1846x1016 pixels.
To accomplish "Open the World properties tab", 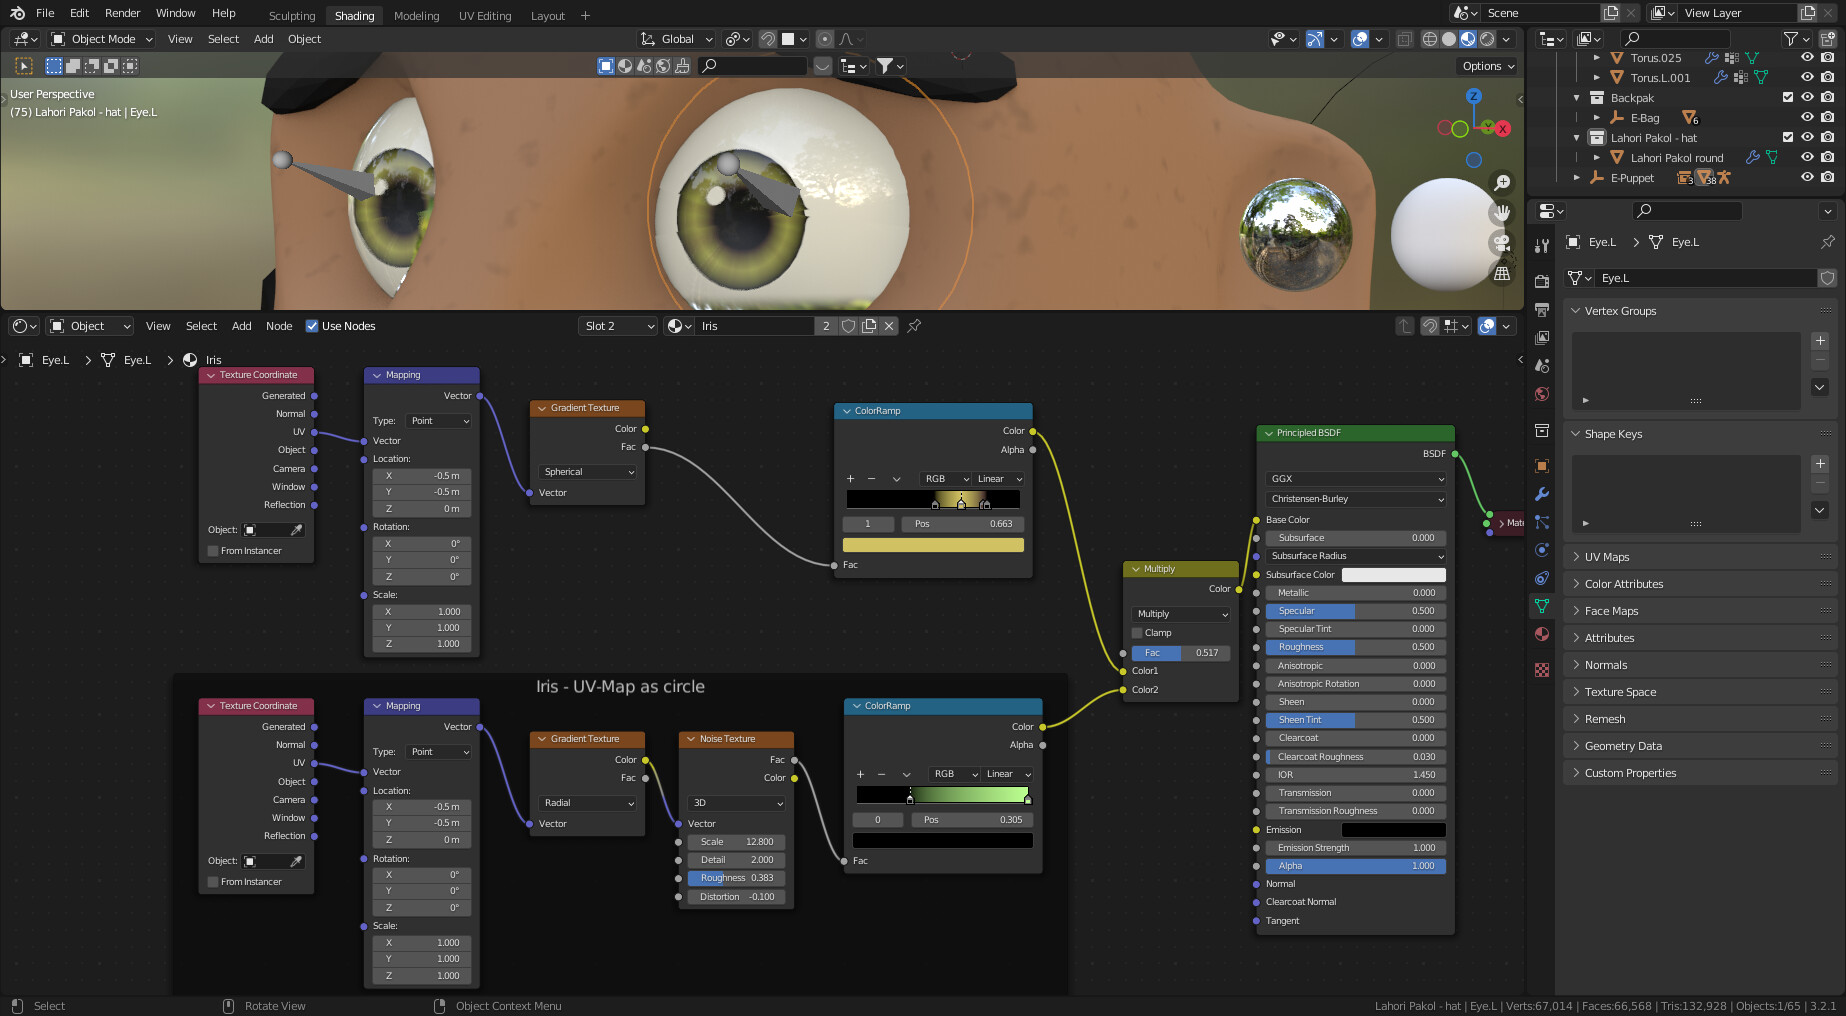I will point(1542,394).
